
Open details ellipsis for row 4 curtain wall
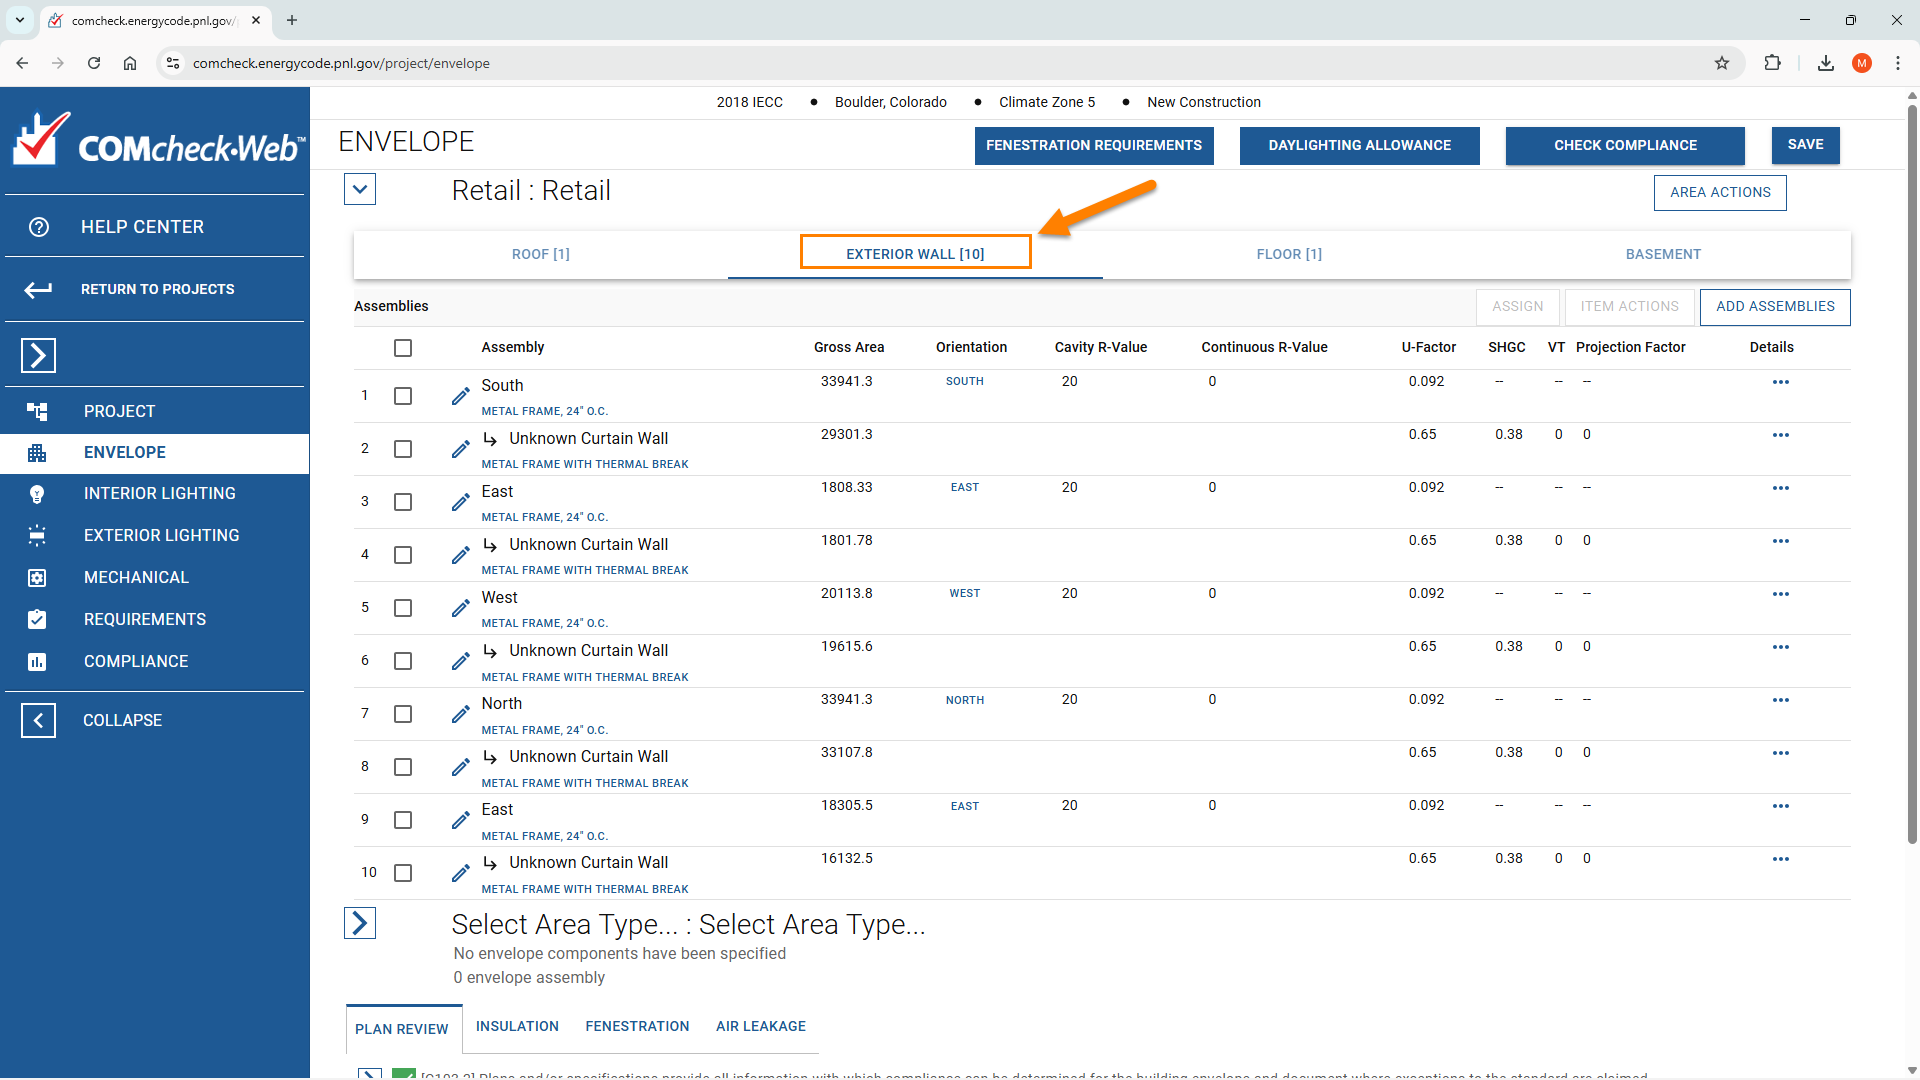point(1780,541)
